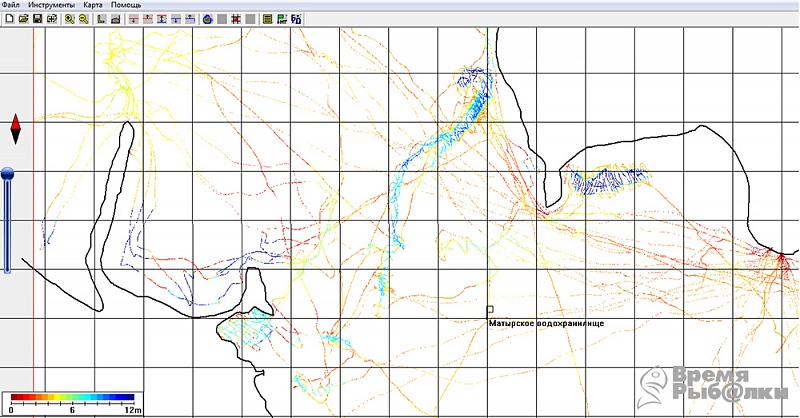The width and height of the screenshot is (800, 418).
Task: Click the green flag marker icon
Action: click(282, 19)
